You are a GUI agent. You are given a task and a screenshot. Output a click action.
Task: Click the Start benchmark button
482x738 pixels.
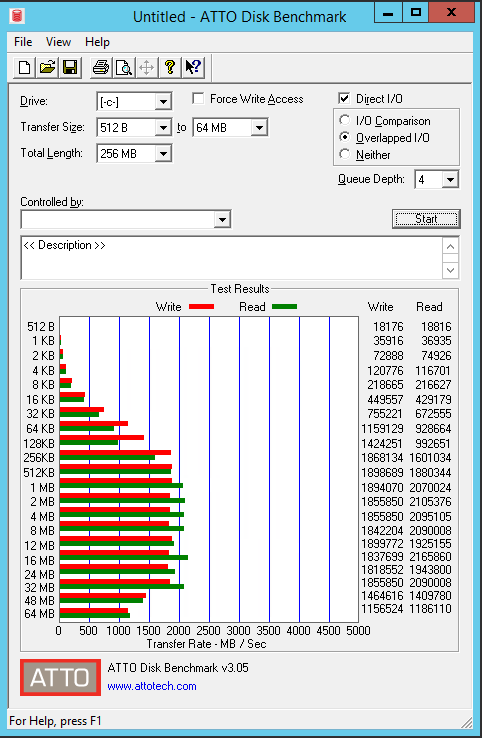pos(426,219)
